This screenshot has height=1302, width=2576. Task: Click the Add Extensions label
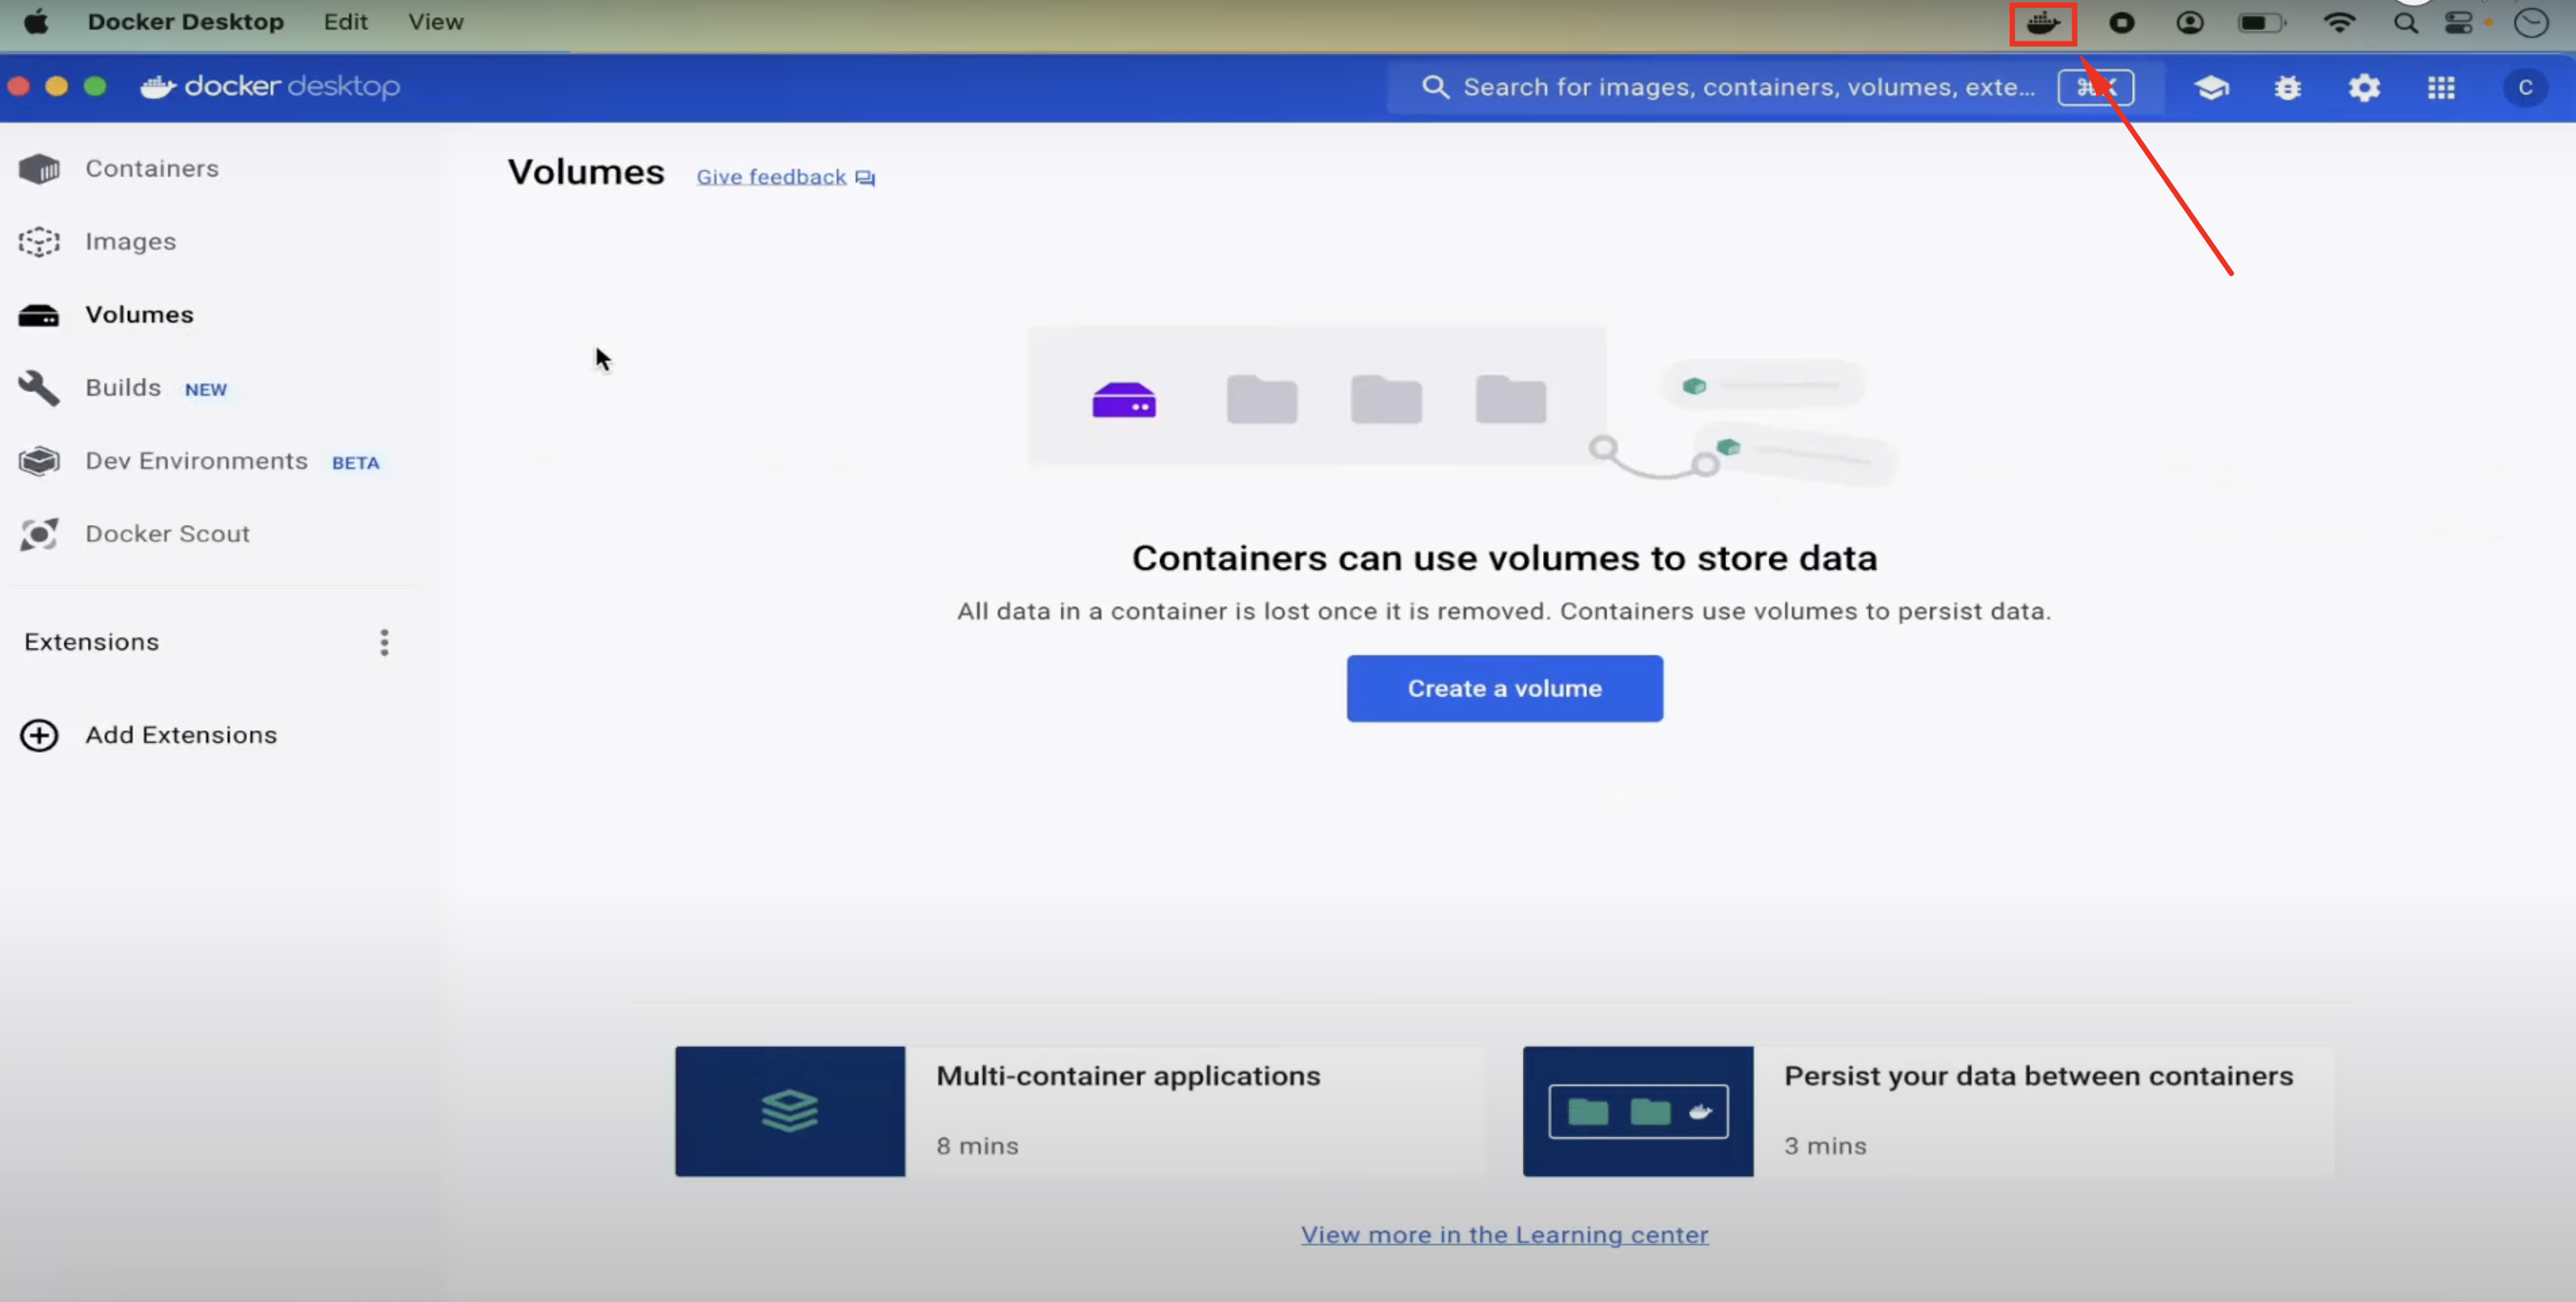pyautogui.click(x=181, y=735)
